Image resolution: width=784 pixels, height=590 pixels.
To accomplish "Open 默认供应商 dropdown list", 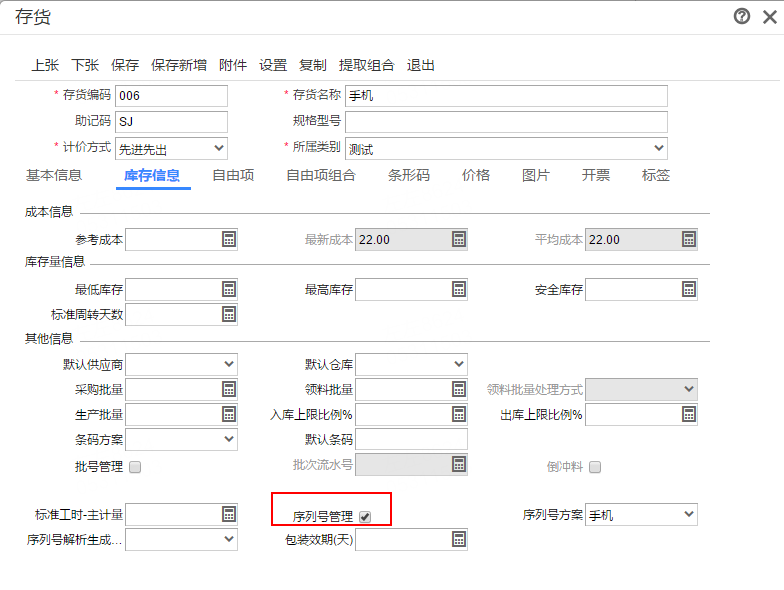I will tap(181, 364).
